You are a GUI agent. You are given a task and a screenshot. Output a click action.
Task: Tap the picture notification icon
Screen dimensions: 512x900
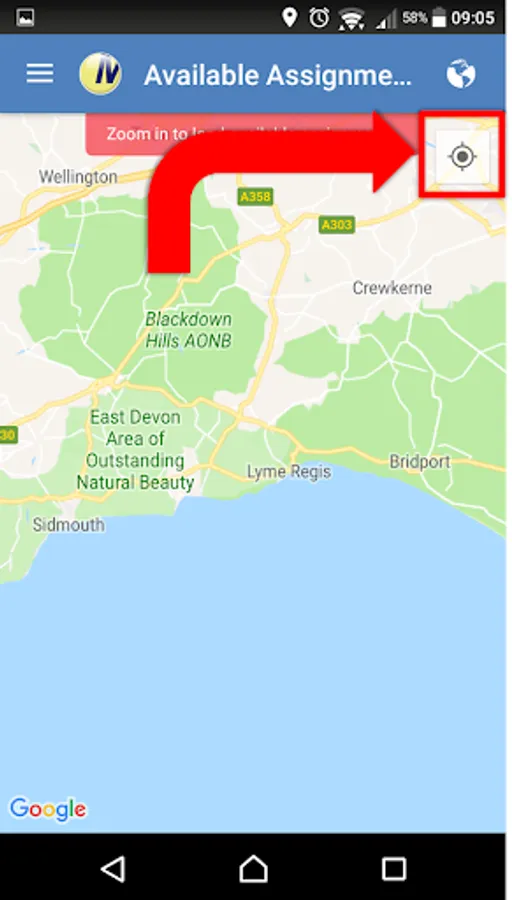click(x=25, y=18)
